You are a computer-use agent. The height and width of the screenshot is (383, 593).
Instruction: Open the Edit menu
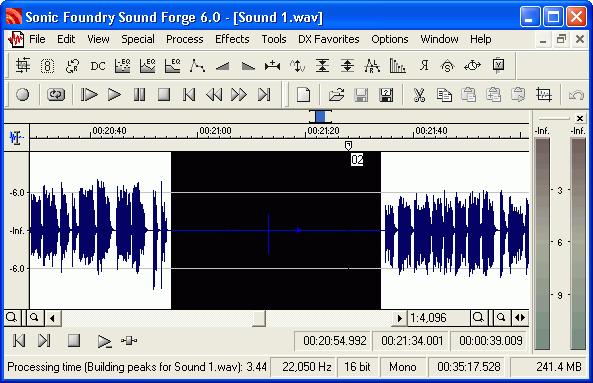[66, 39]
